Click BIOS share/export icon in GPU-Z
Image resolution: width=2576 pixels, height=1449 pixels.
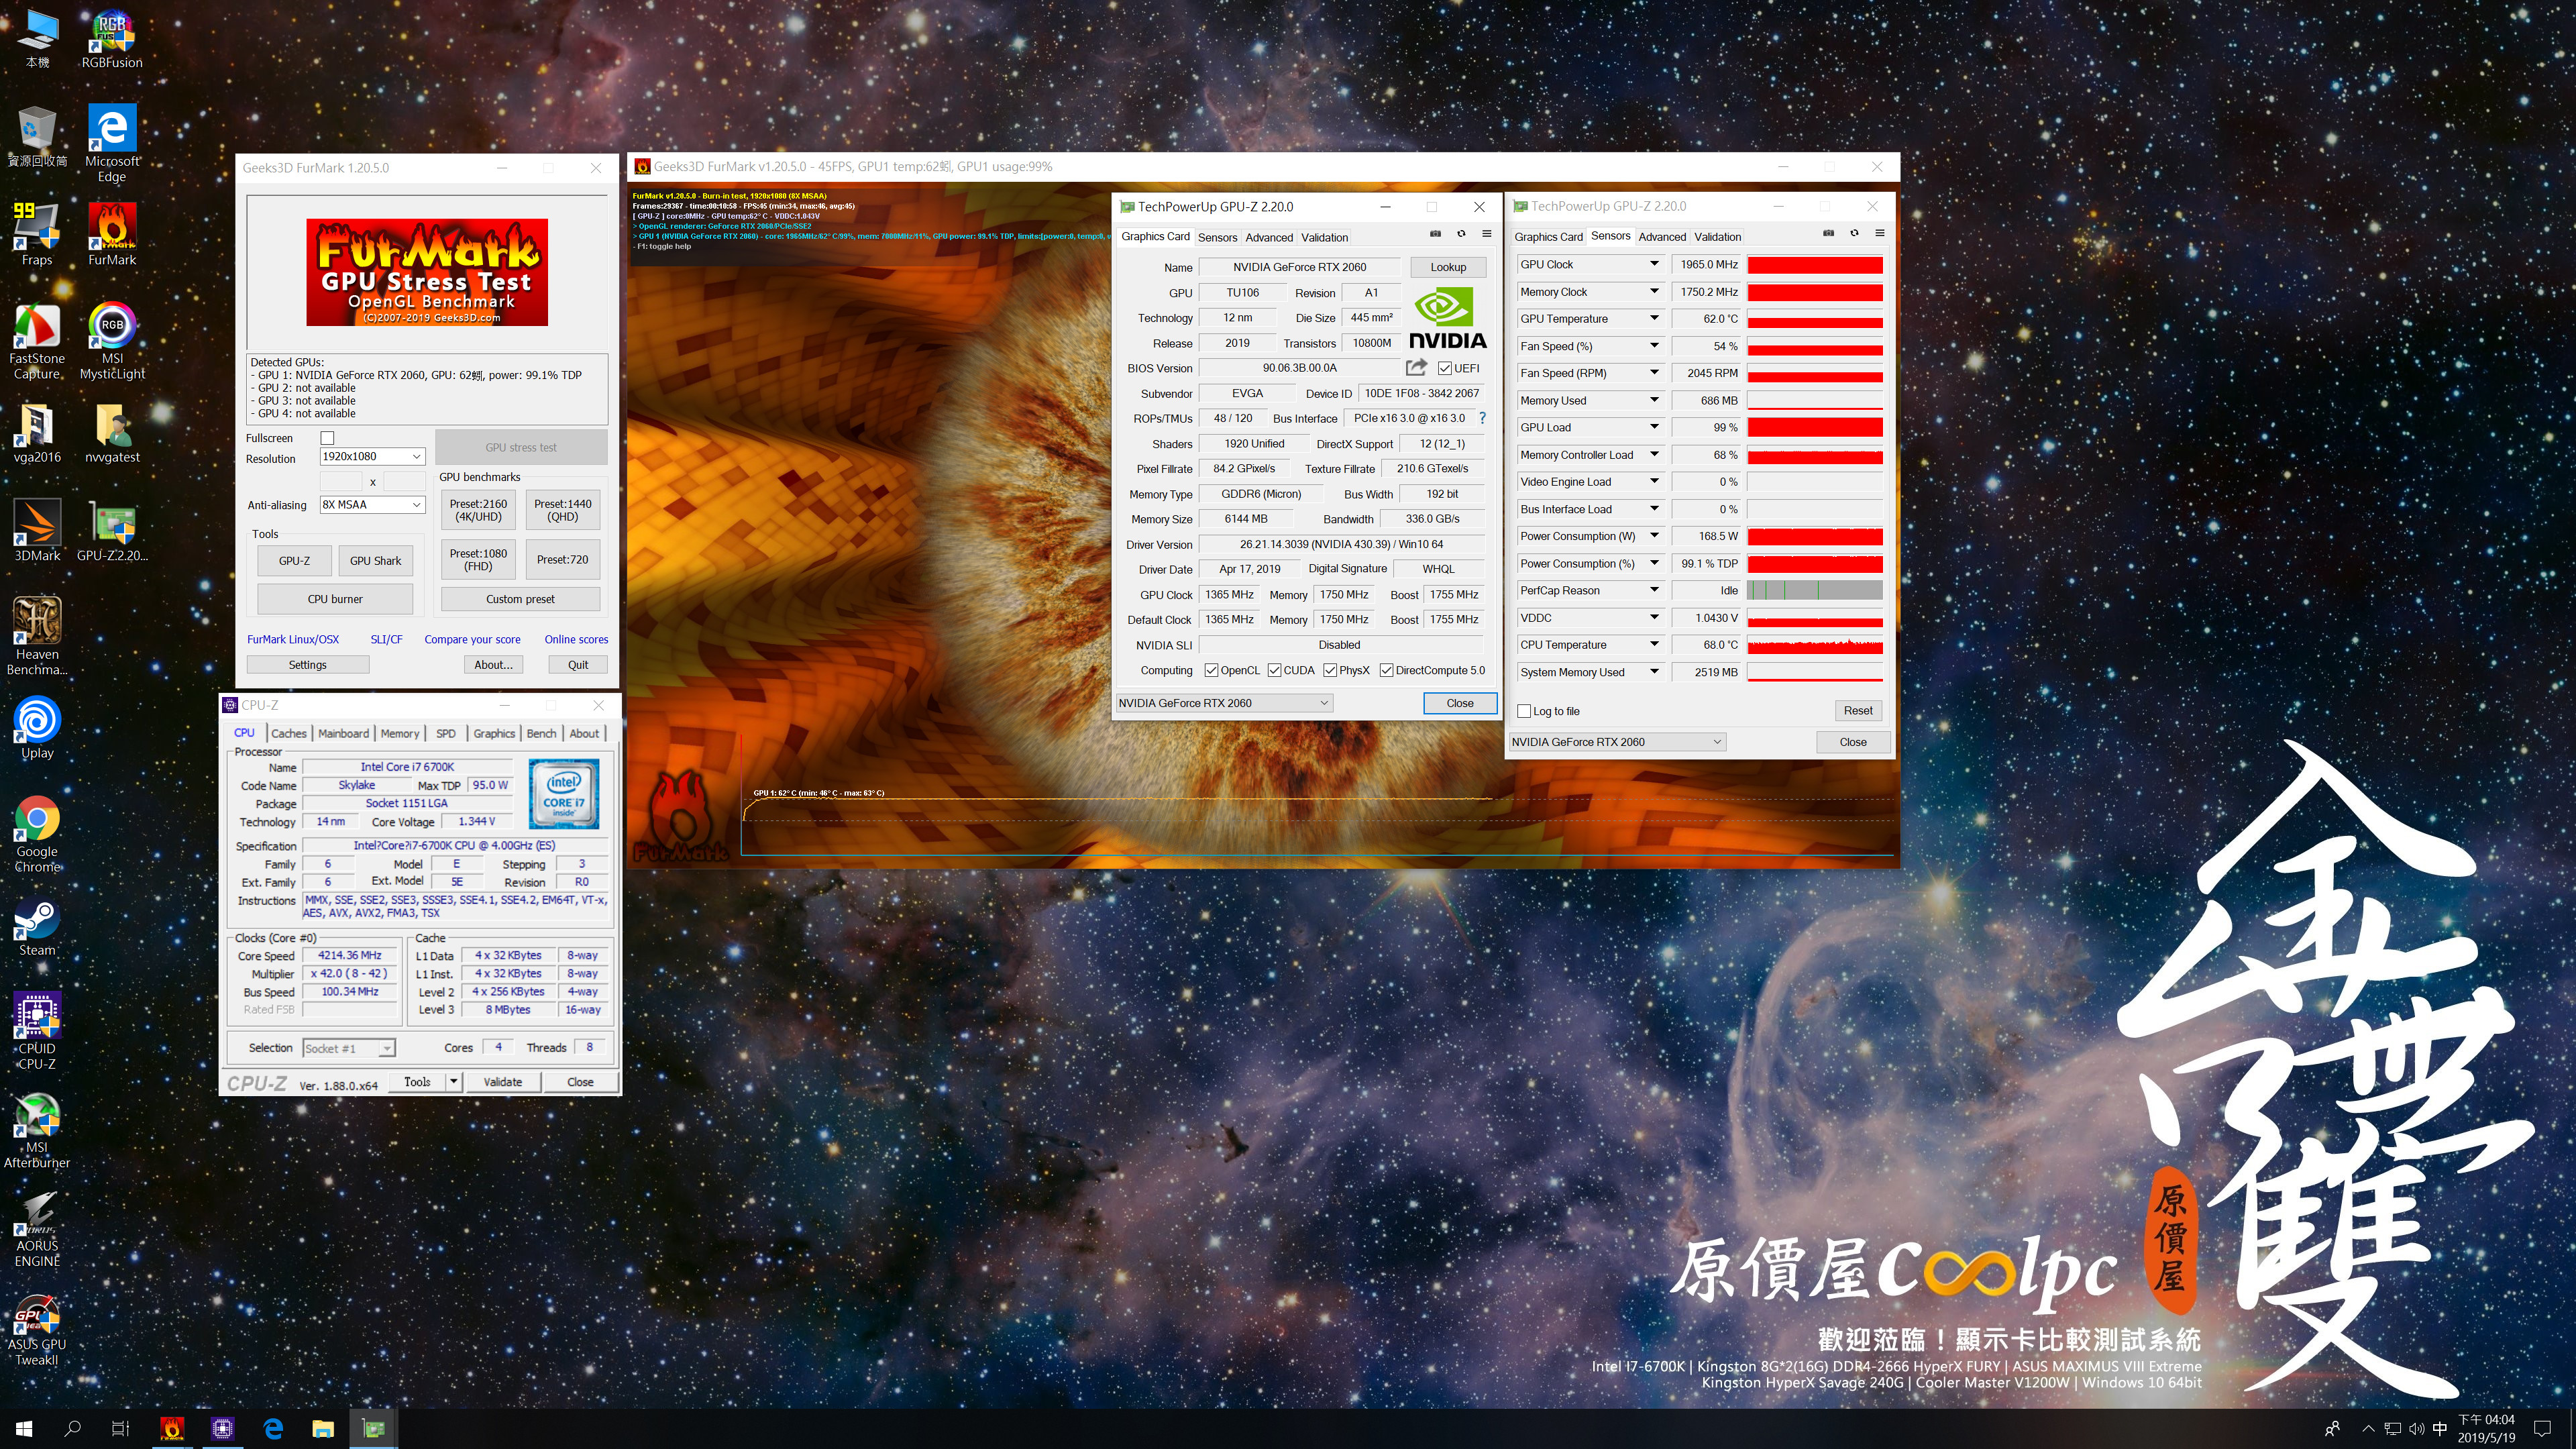click(x=1416, y=367)
